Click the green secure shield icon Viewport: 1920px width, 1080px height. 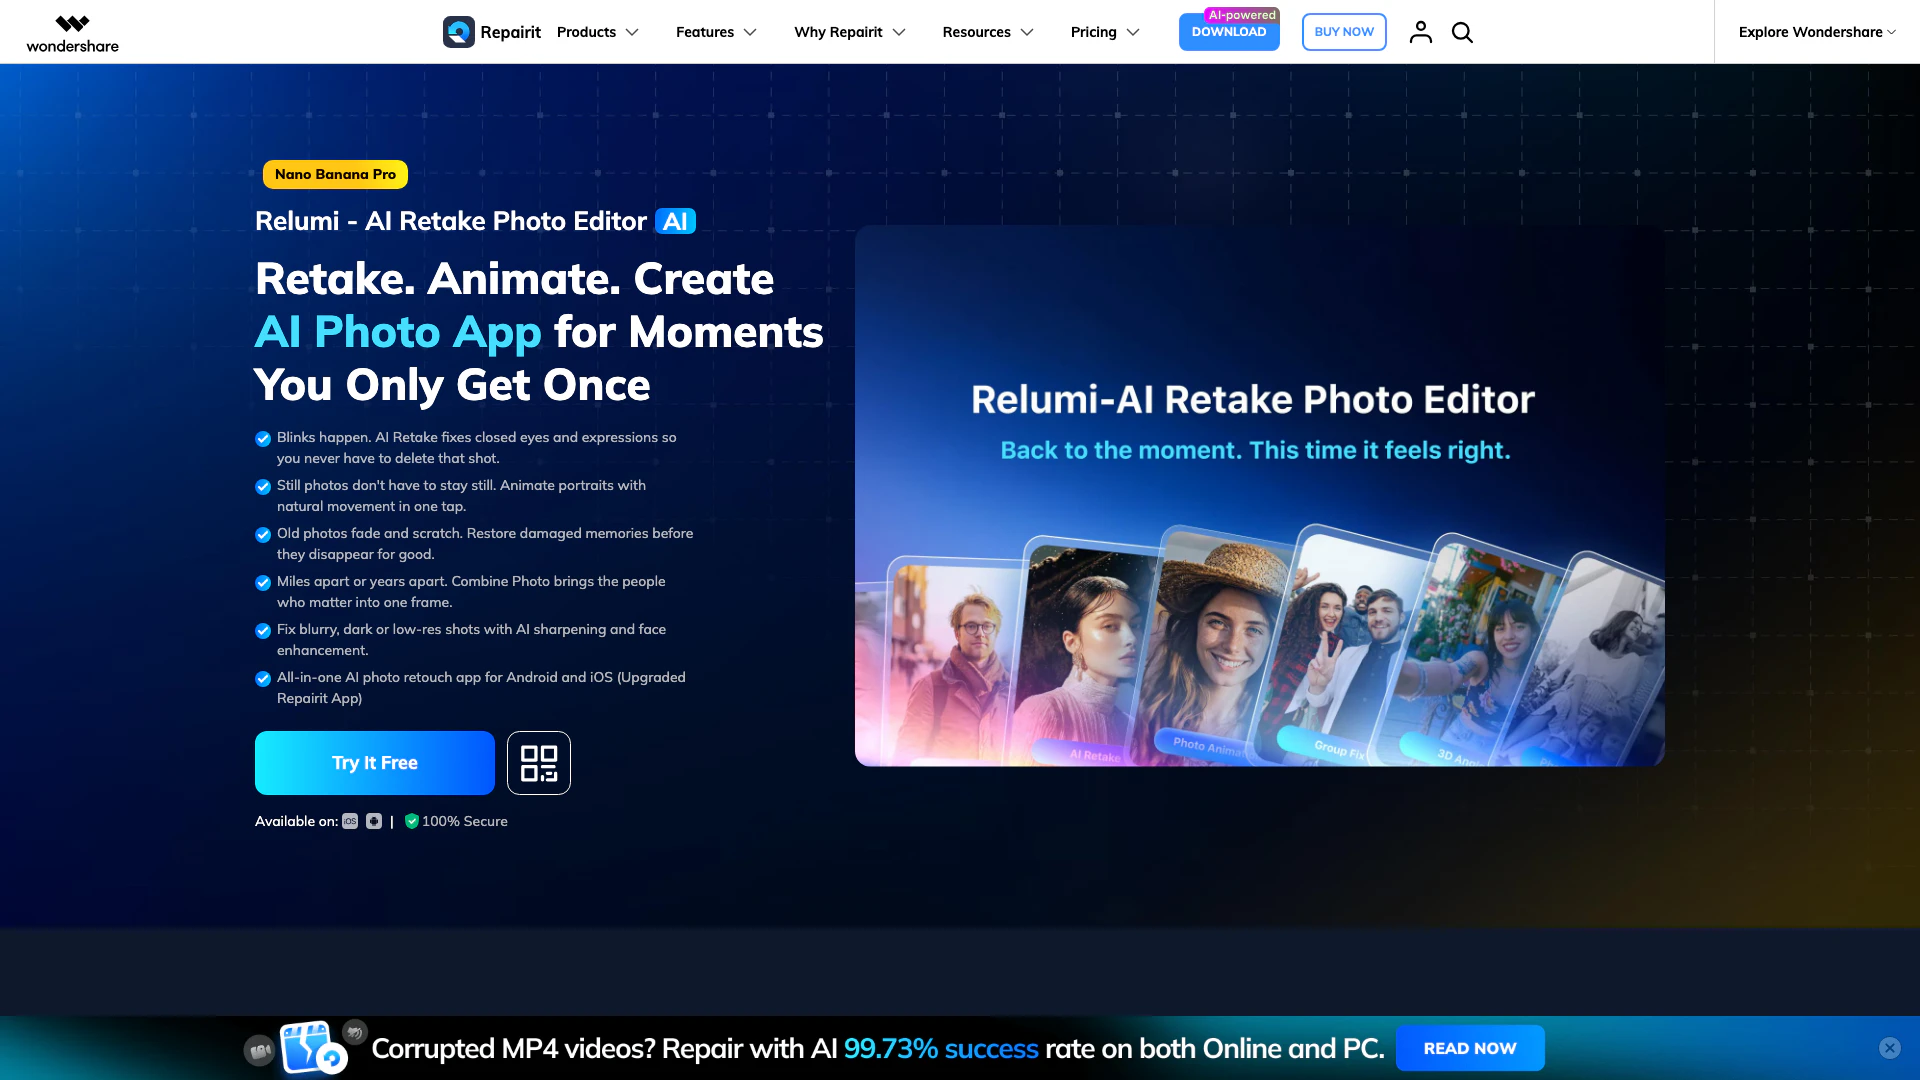click(x=411, y=821)
